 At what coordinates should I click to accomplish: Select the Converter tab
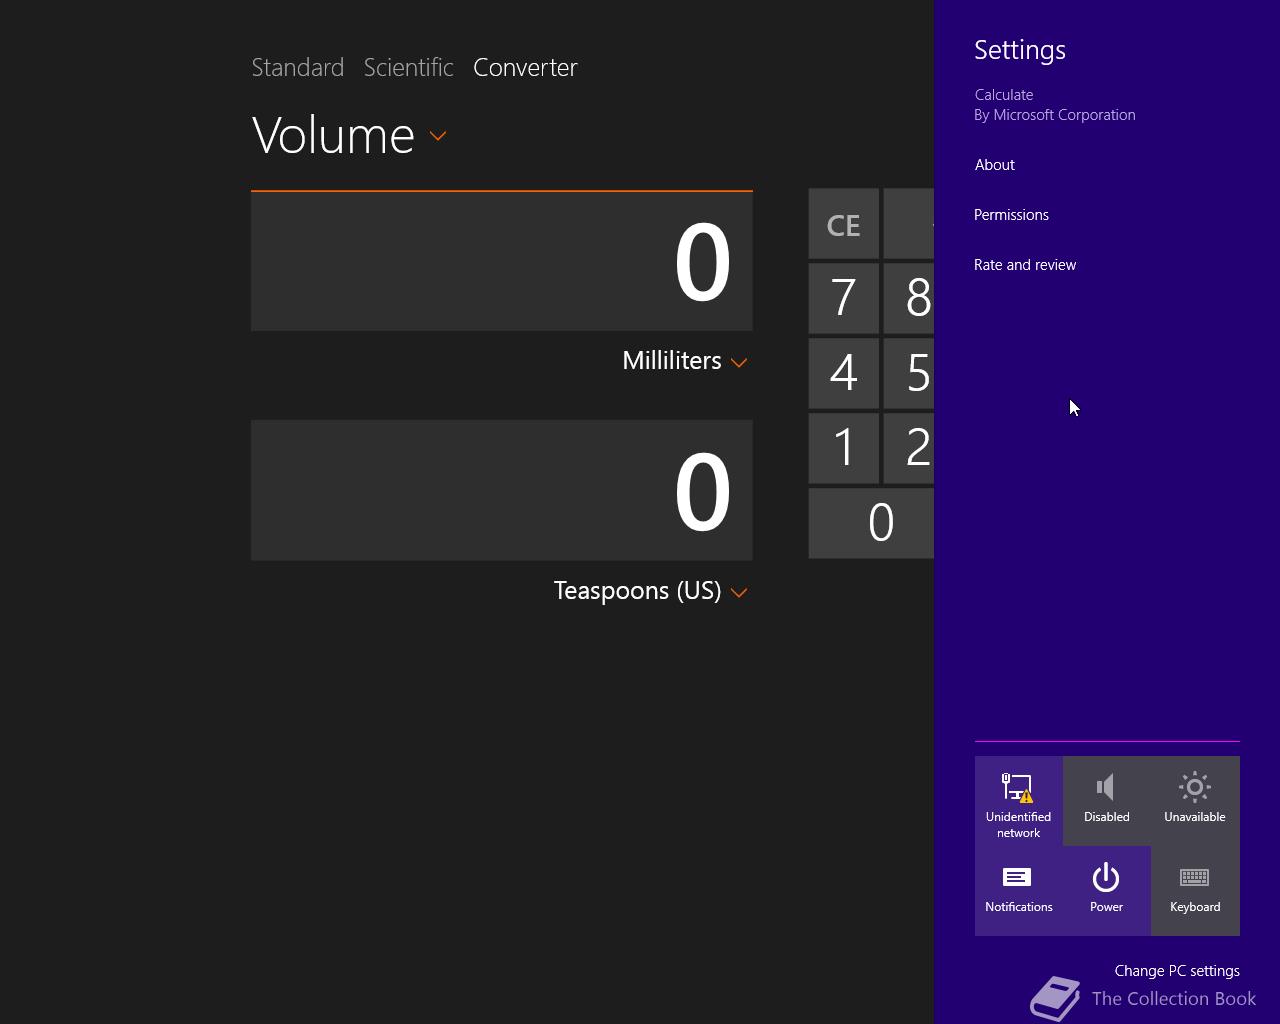tap(525, 67)
